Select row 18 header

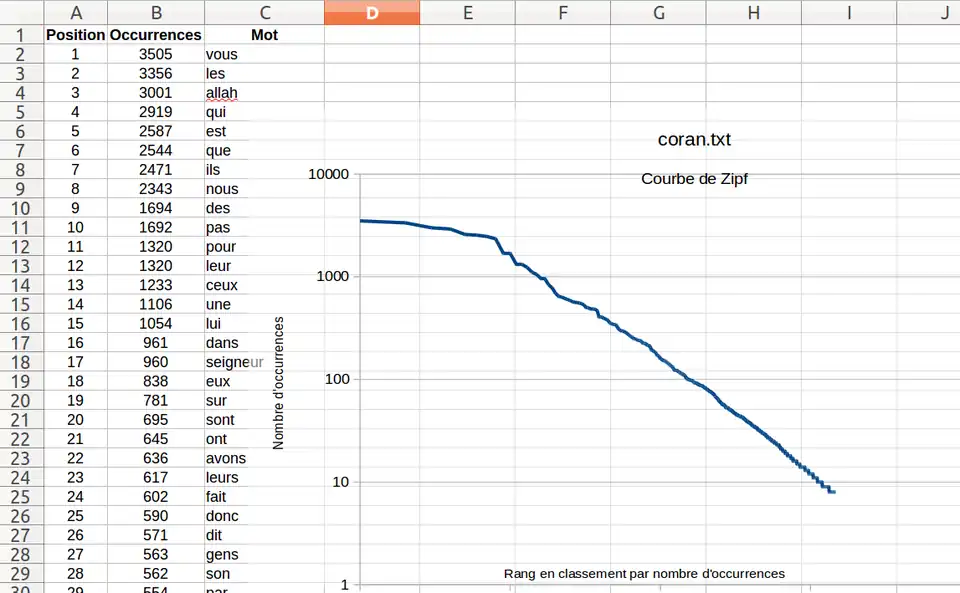pyautogui.click(x=21, y=362)
